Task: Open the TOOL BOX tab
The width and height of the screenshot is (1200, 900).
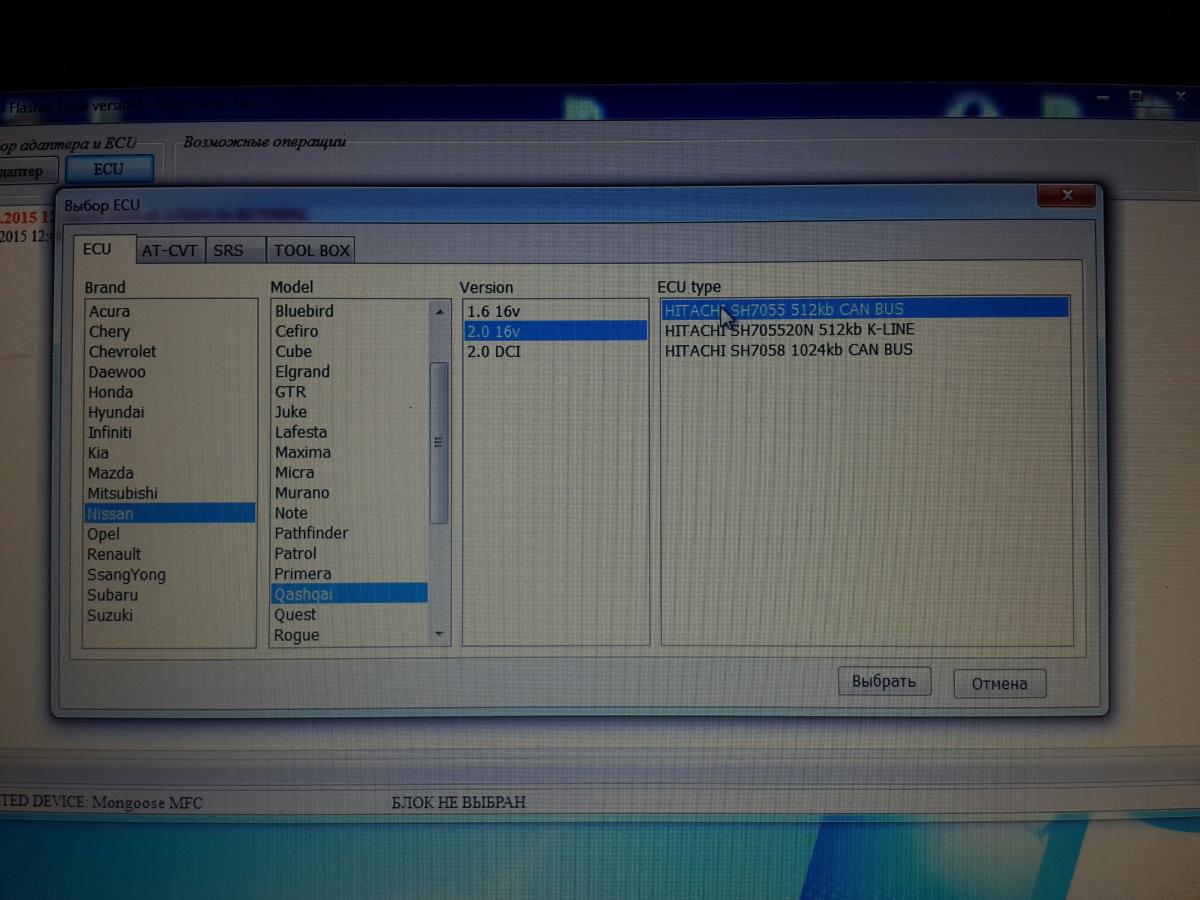Action: coord(312,251)
